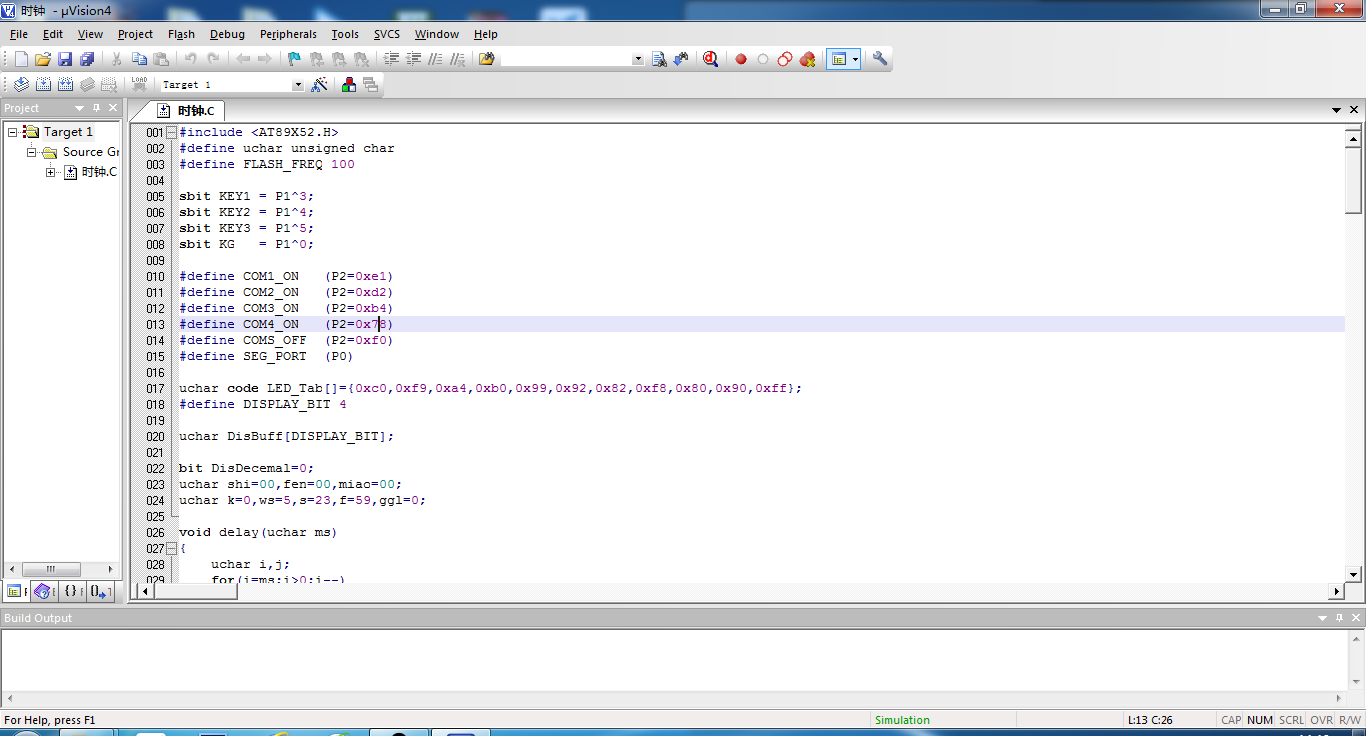Screen dimensions: 1366x736
Task: Open a file using the folder icon
Action: (43, 59)
